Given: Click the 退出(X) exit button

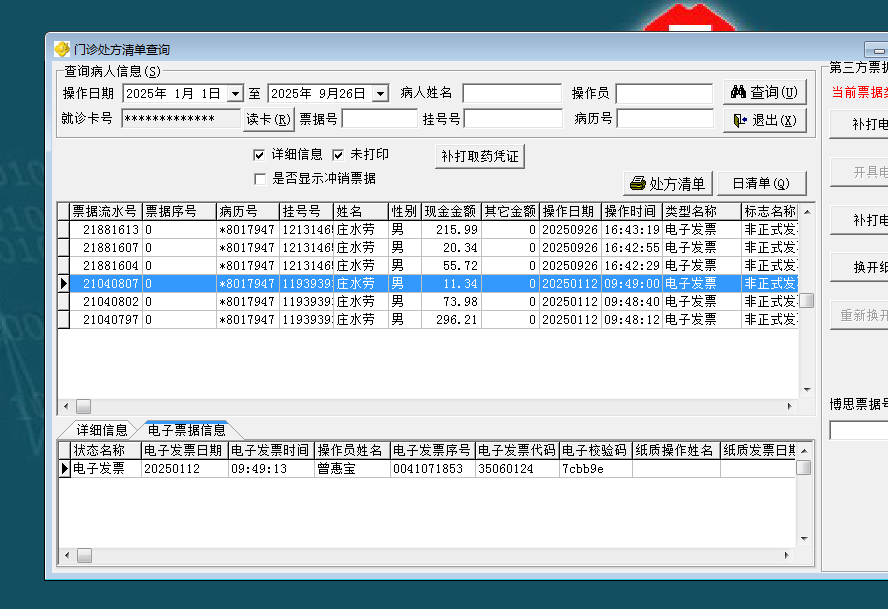Looking at the screenshot, I should click(x=765, y=120).
